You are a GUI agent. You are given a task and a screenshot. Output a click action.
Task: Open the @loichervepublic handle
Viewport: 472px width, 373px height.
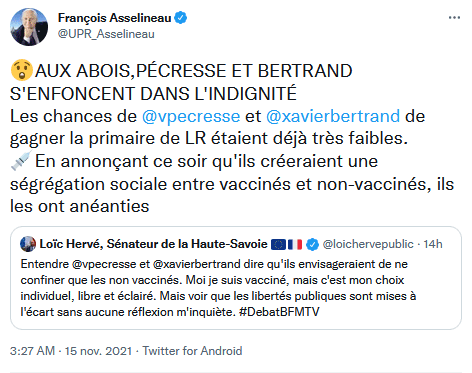coord(368,244)
